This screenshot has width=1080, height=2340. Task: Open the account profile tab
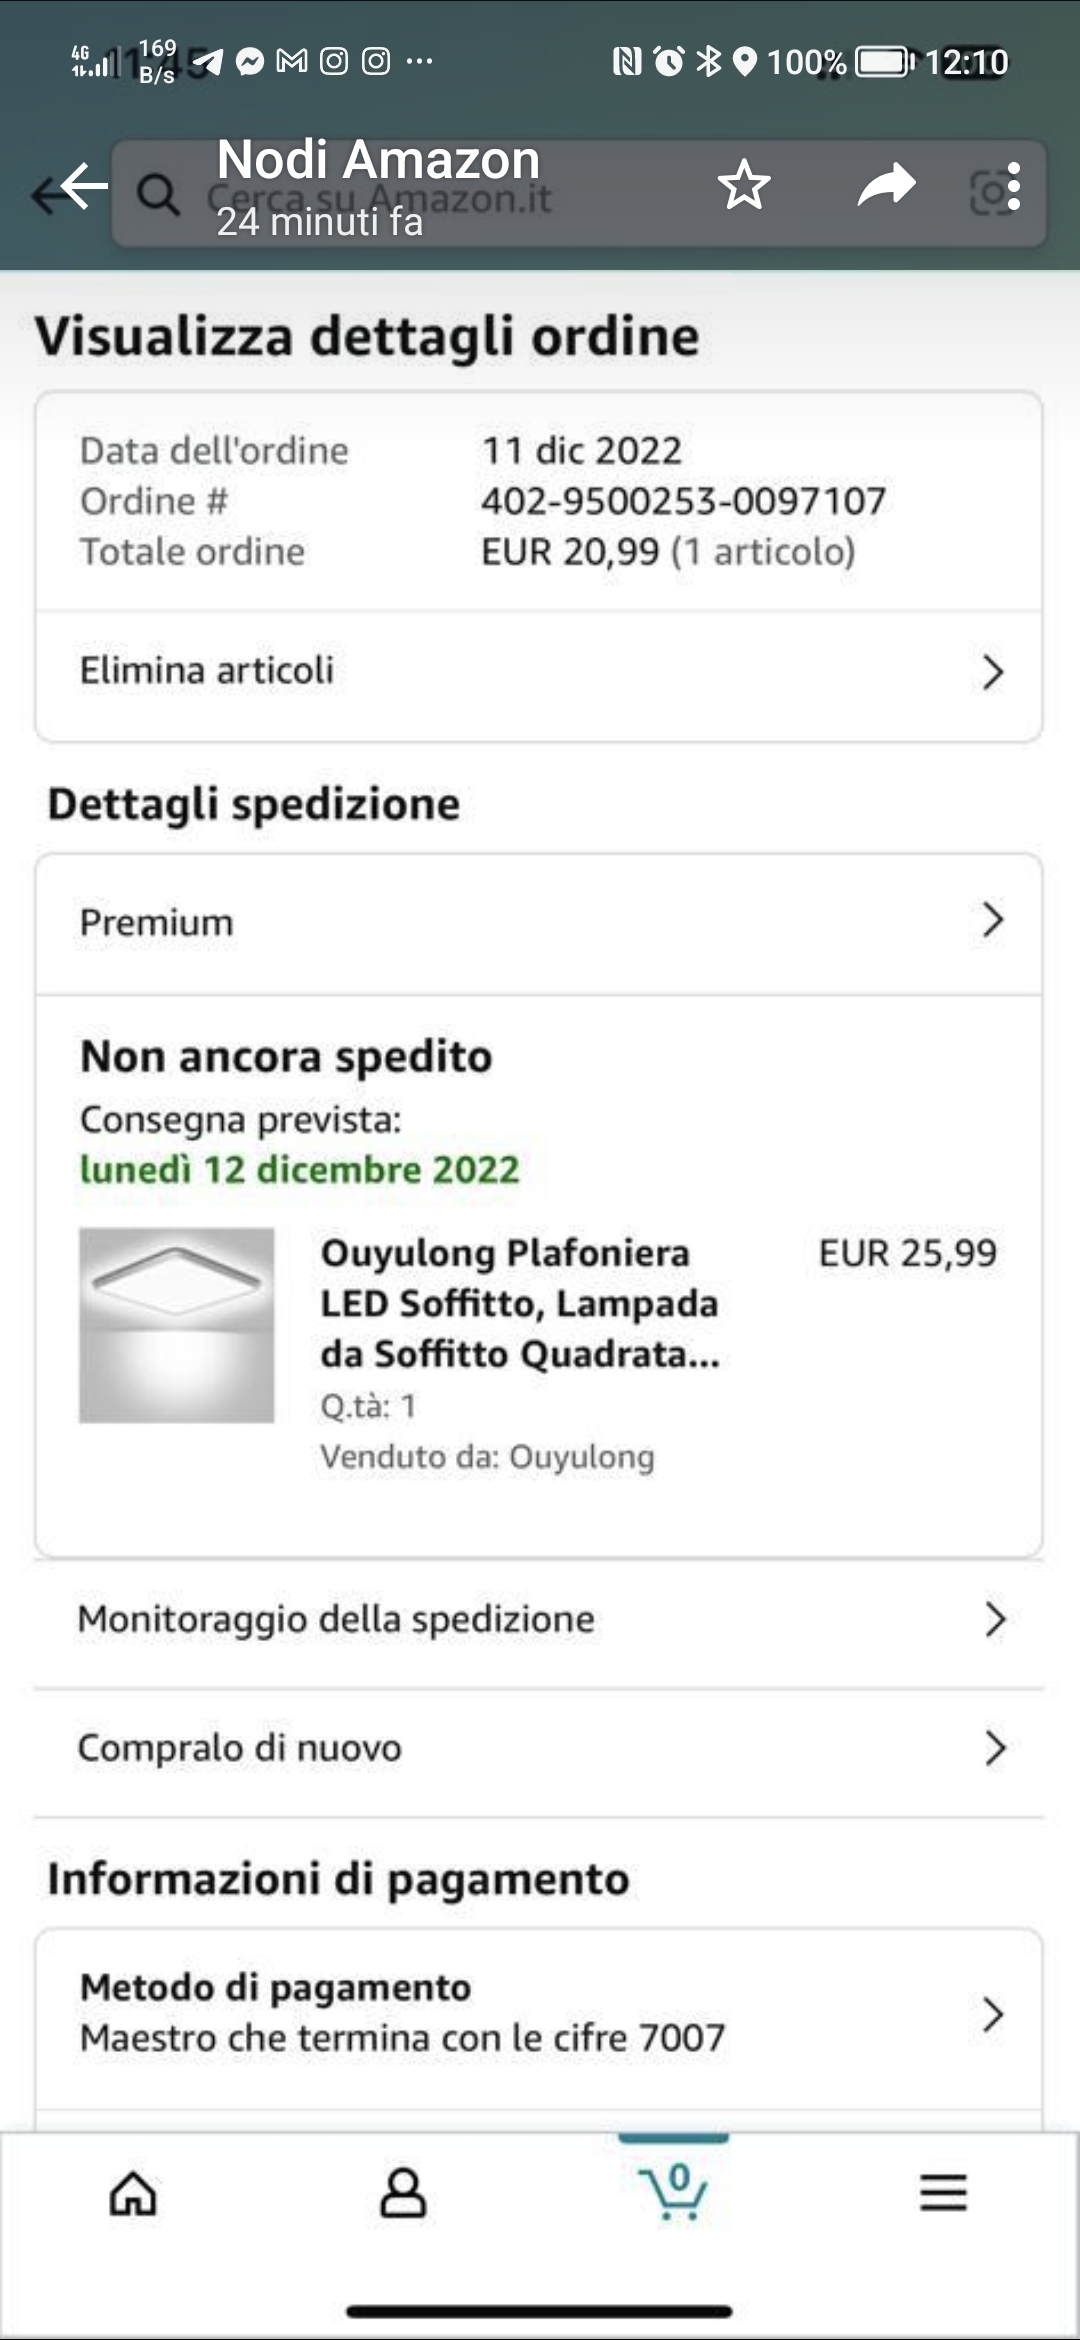[x=403, y=2194]
